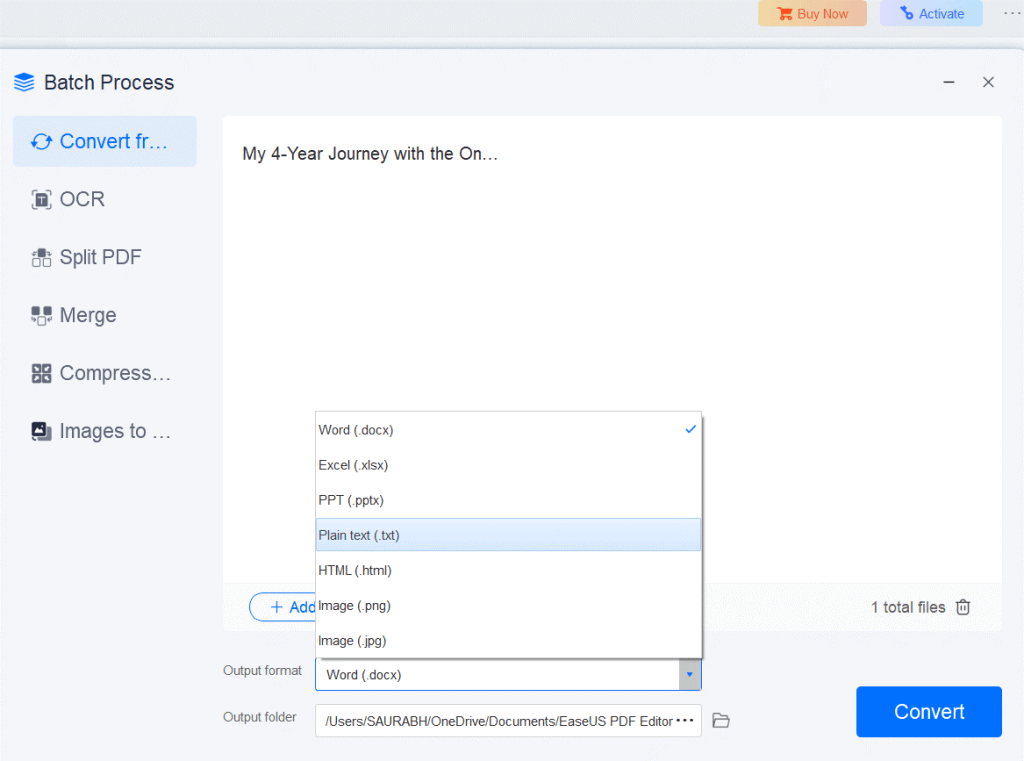Delete all files with the trash icon
This screenshot has height=761, width=1024.
(x=963, y=607)
